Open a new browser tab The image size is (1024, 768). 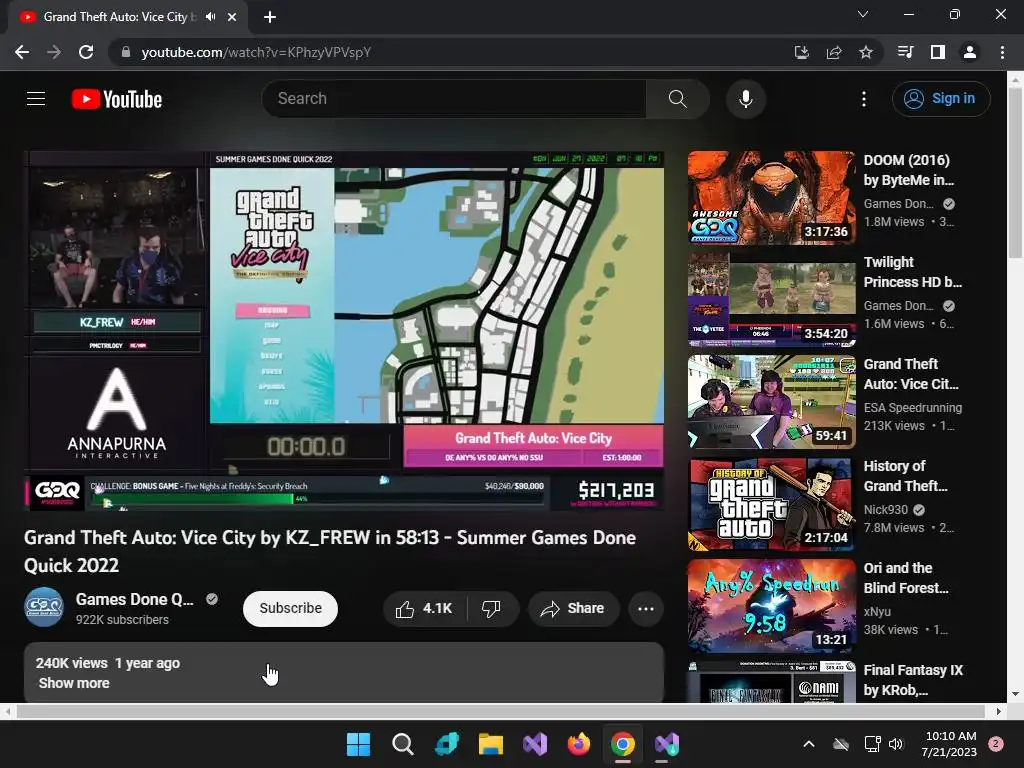pos(270,17)
